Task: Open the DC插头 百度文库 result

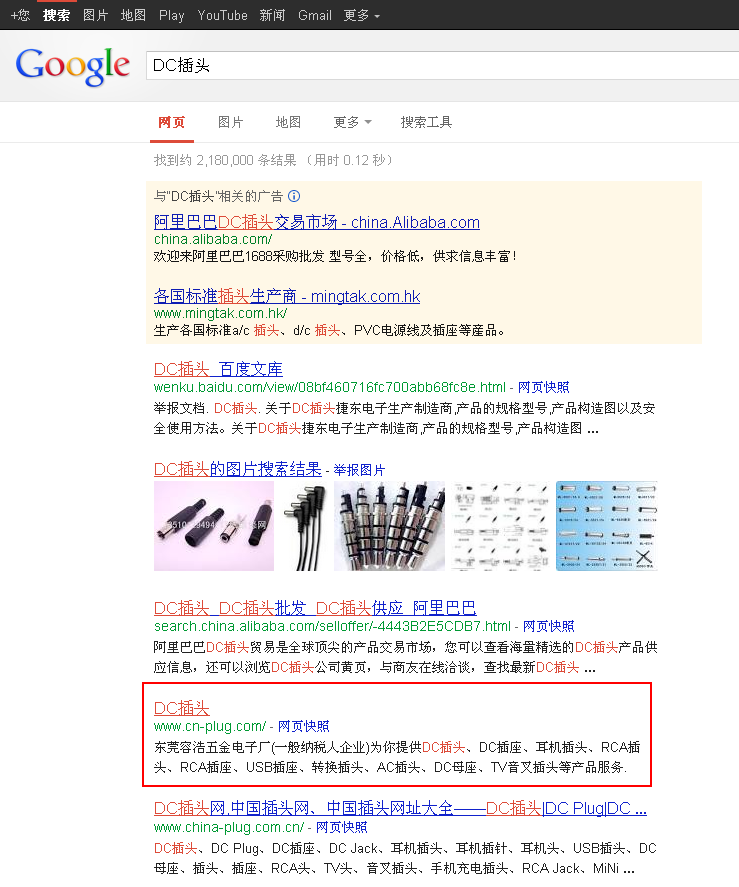Action: [218, 369]
